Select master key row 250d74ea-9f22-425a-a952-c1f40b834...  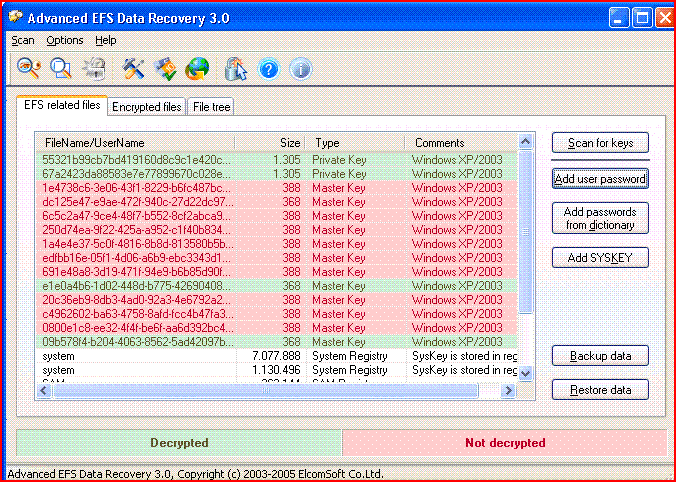point(276,230)
